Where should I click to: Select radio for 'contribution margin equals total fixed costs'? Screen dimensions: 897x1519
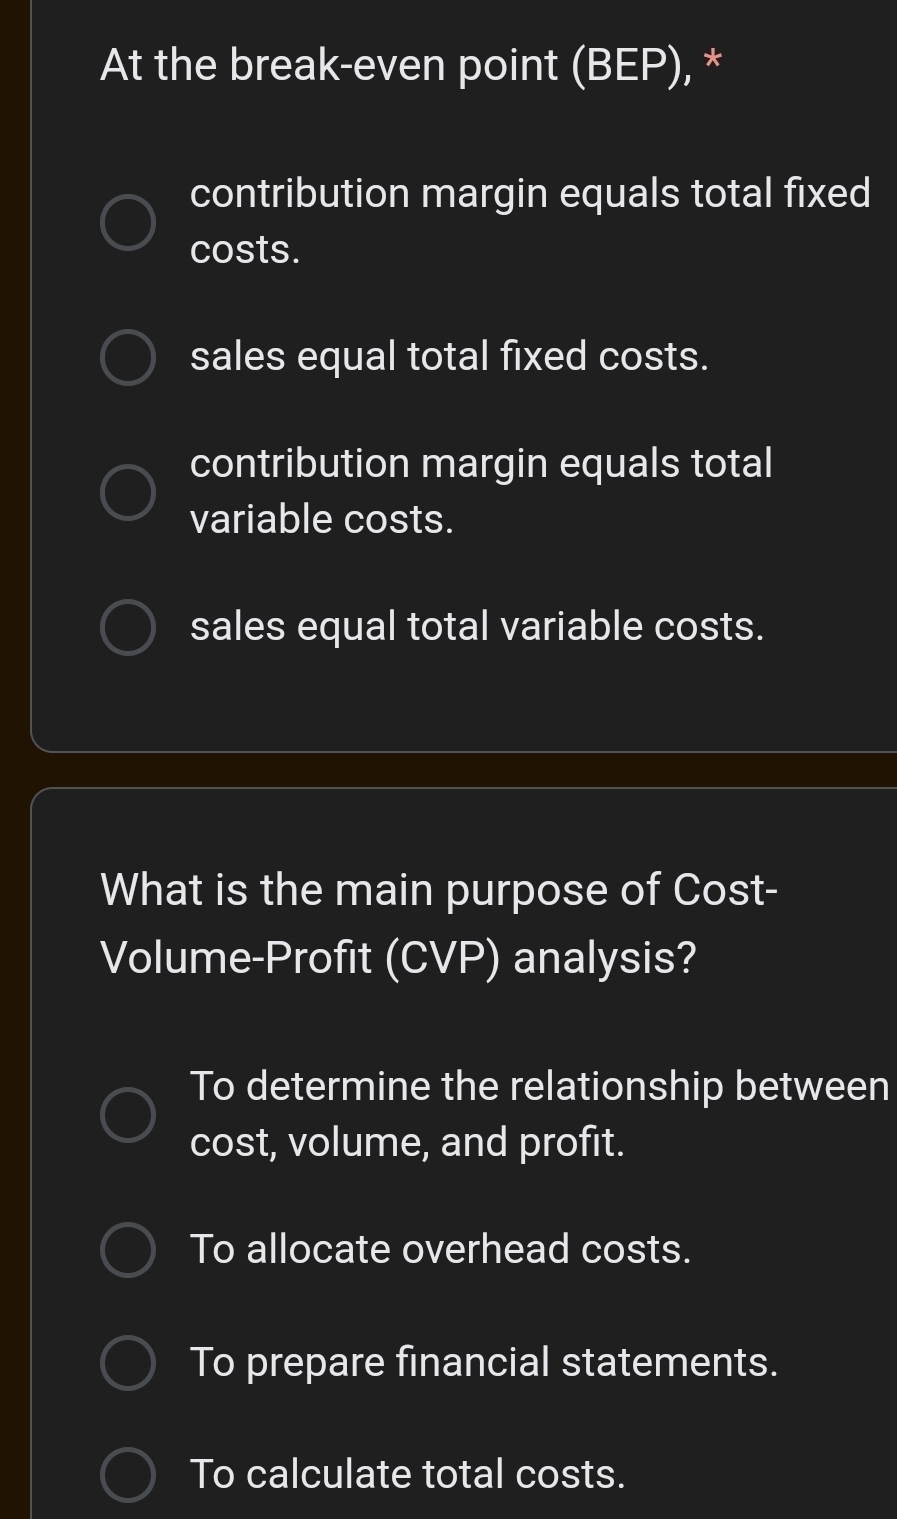pyautogui.click(x=128, y=222)
